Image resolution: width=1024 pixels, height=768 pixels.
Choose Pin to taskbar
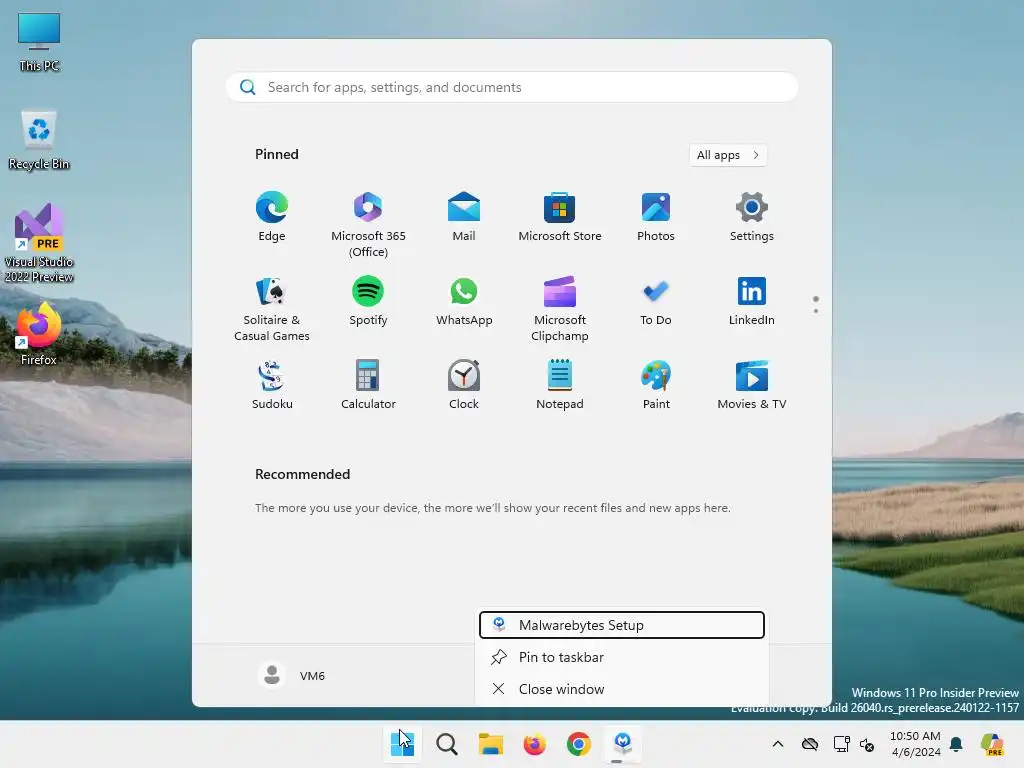point(622,657)
